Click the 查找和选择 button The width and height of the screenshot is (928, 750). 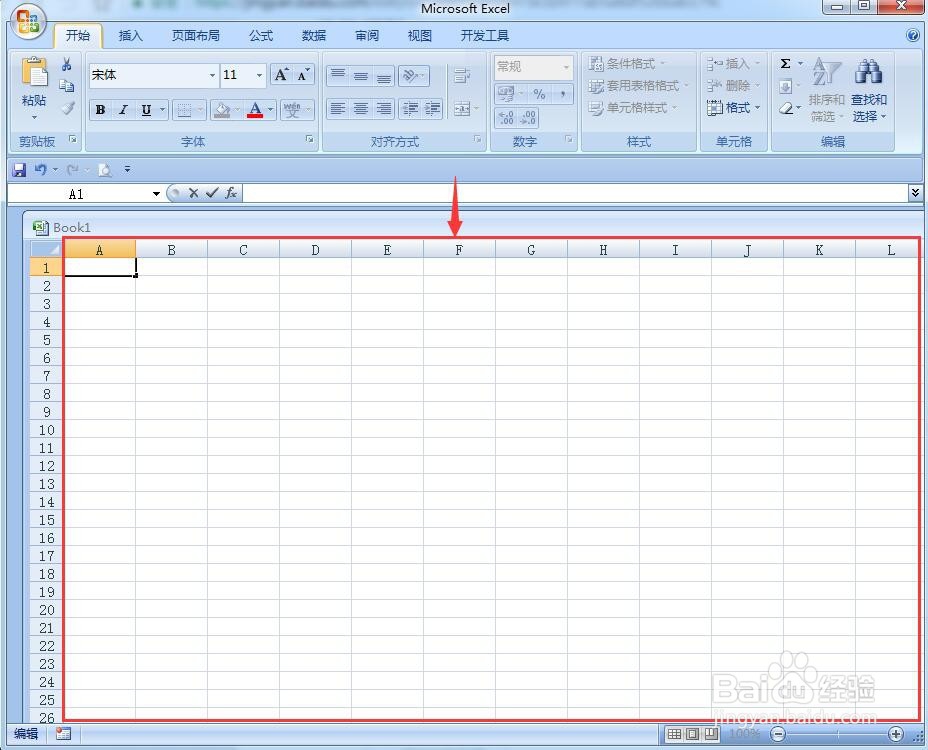[x=869, y=90]
